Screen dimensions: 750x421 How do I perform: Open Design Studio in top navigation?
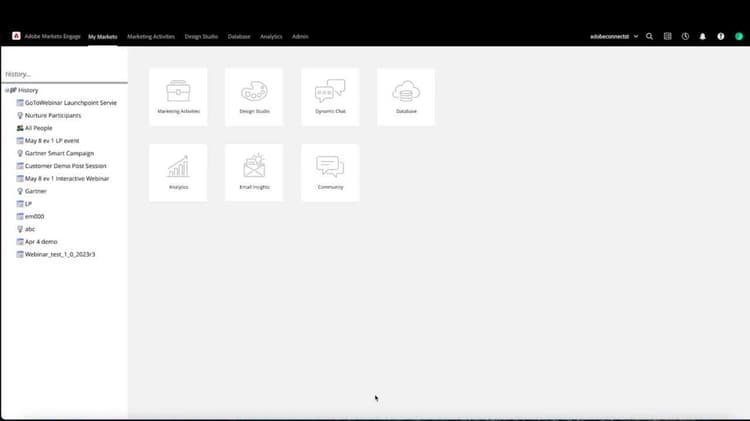pyautogui.click(x=201, y=36)
